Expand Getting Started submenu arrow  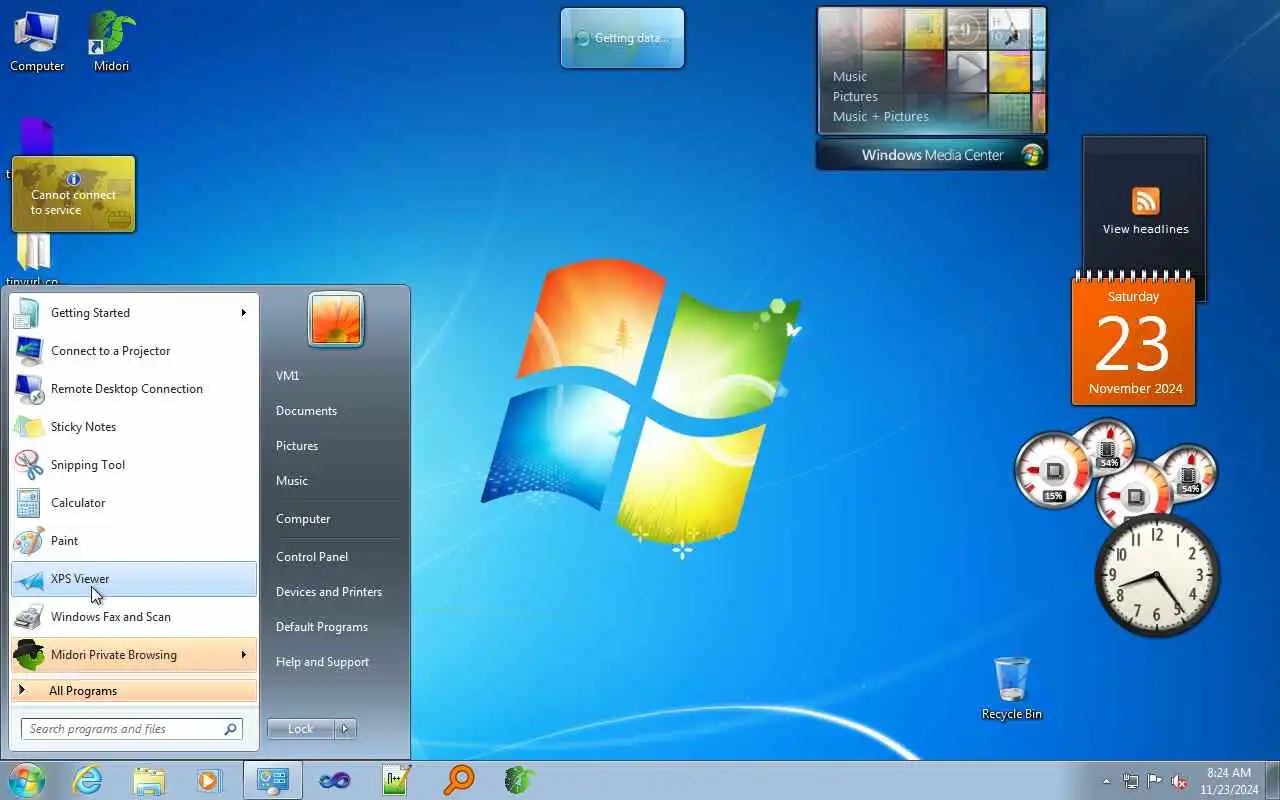pyautogui.click(x=243, y=313)
